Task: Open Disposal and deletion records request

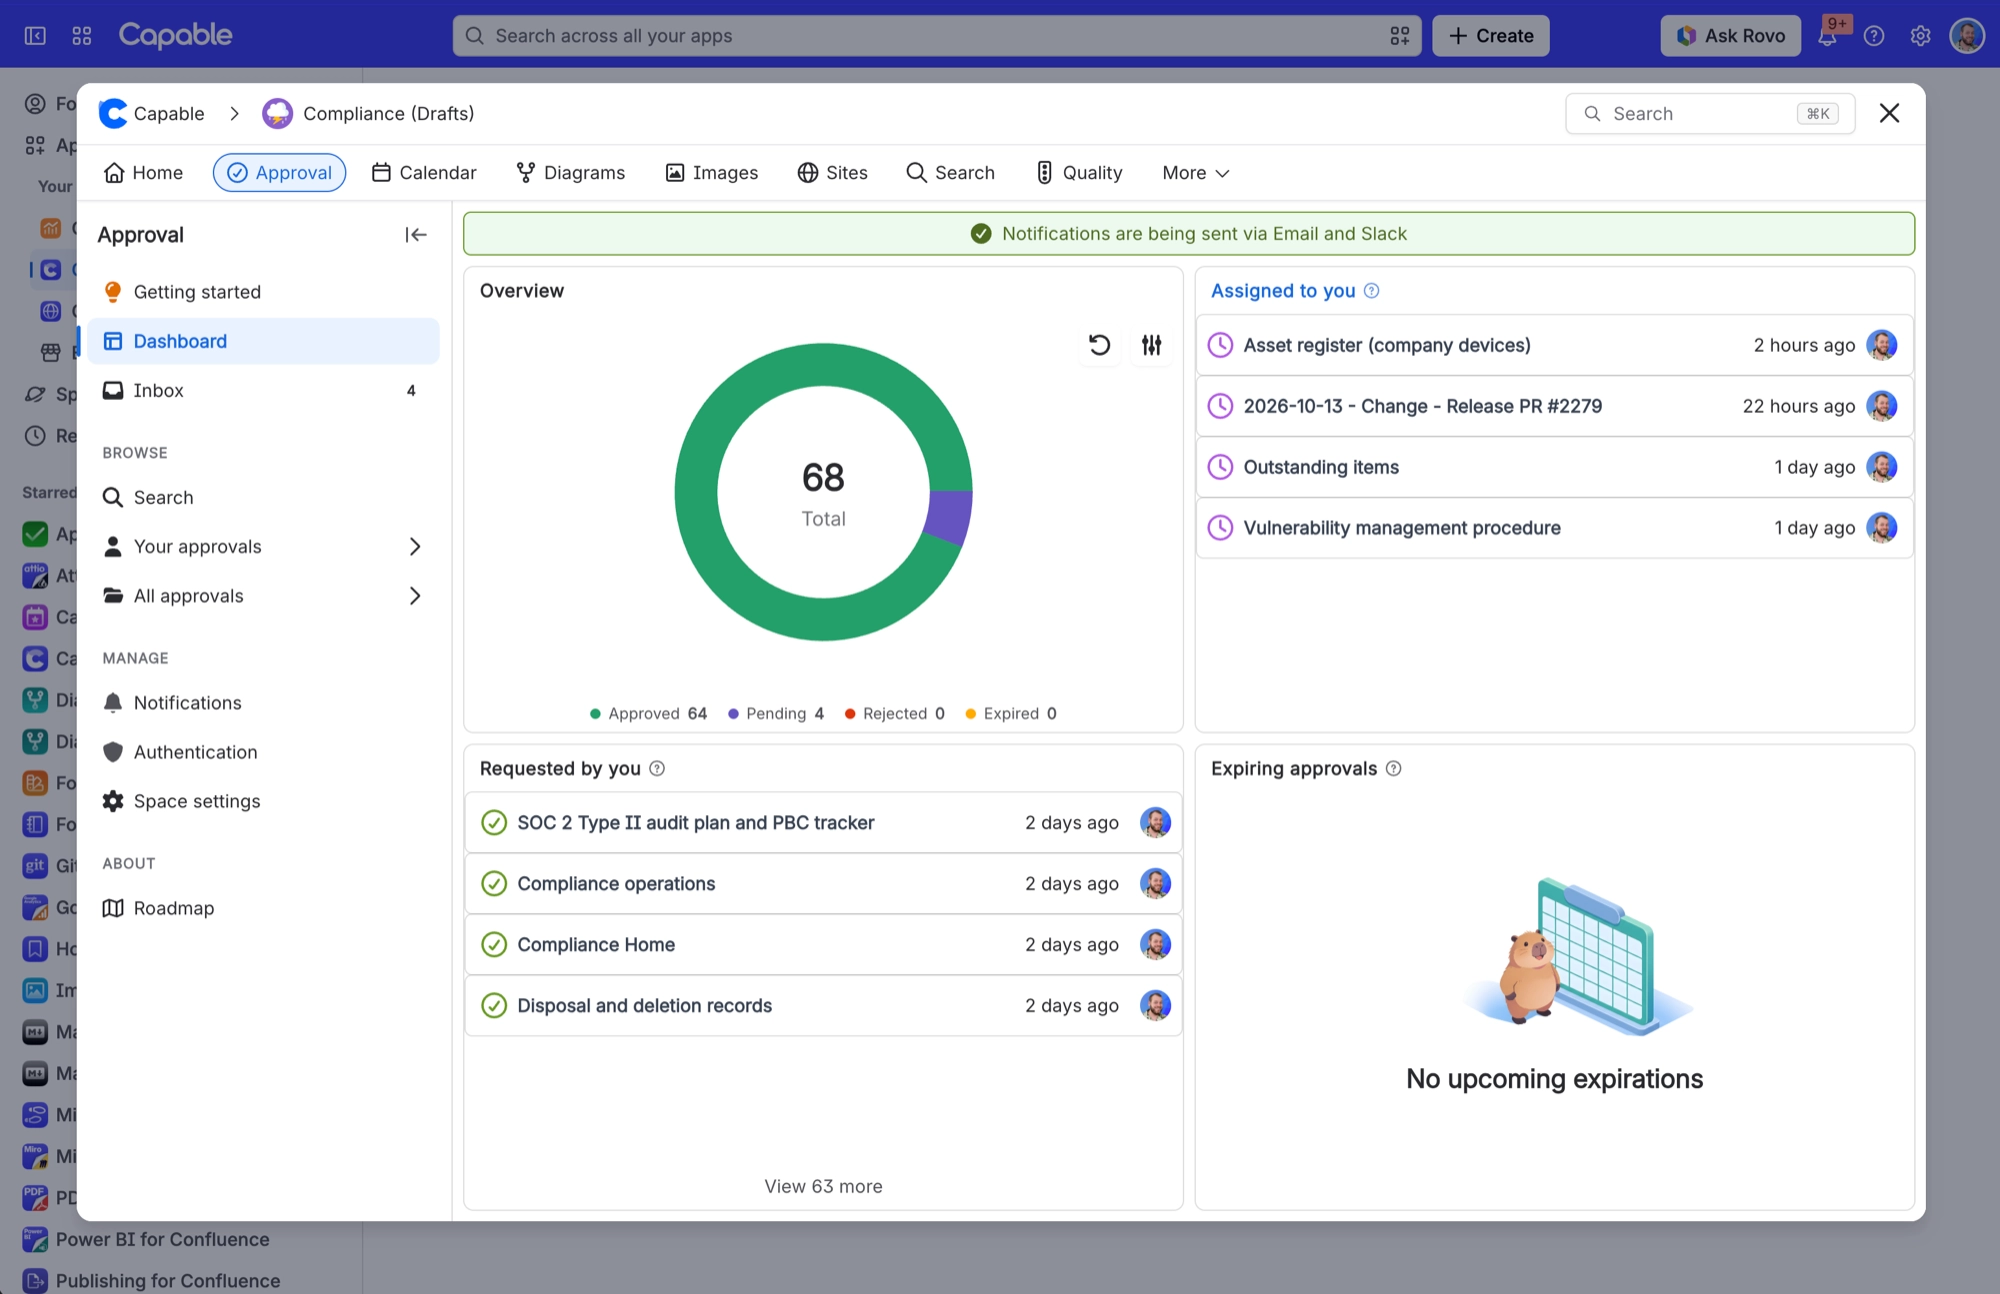Action: (x=823, y=1006)
